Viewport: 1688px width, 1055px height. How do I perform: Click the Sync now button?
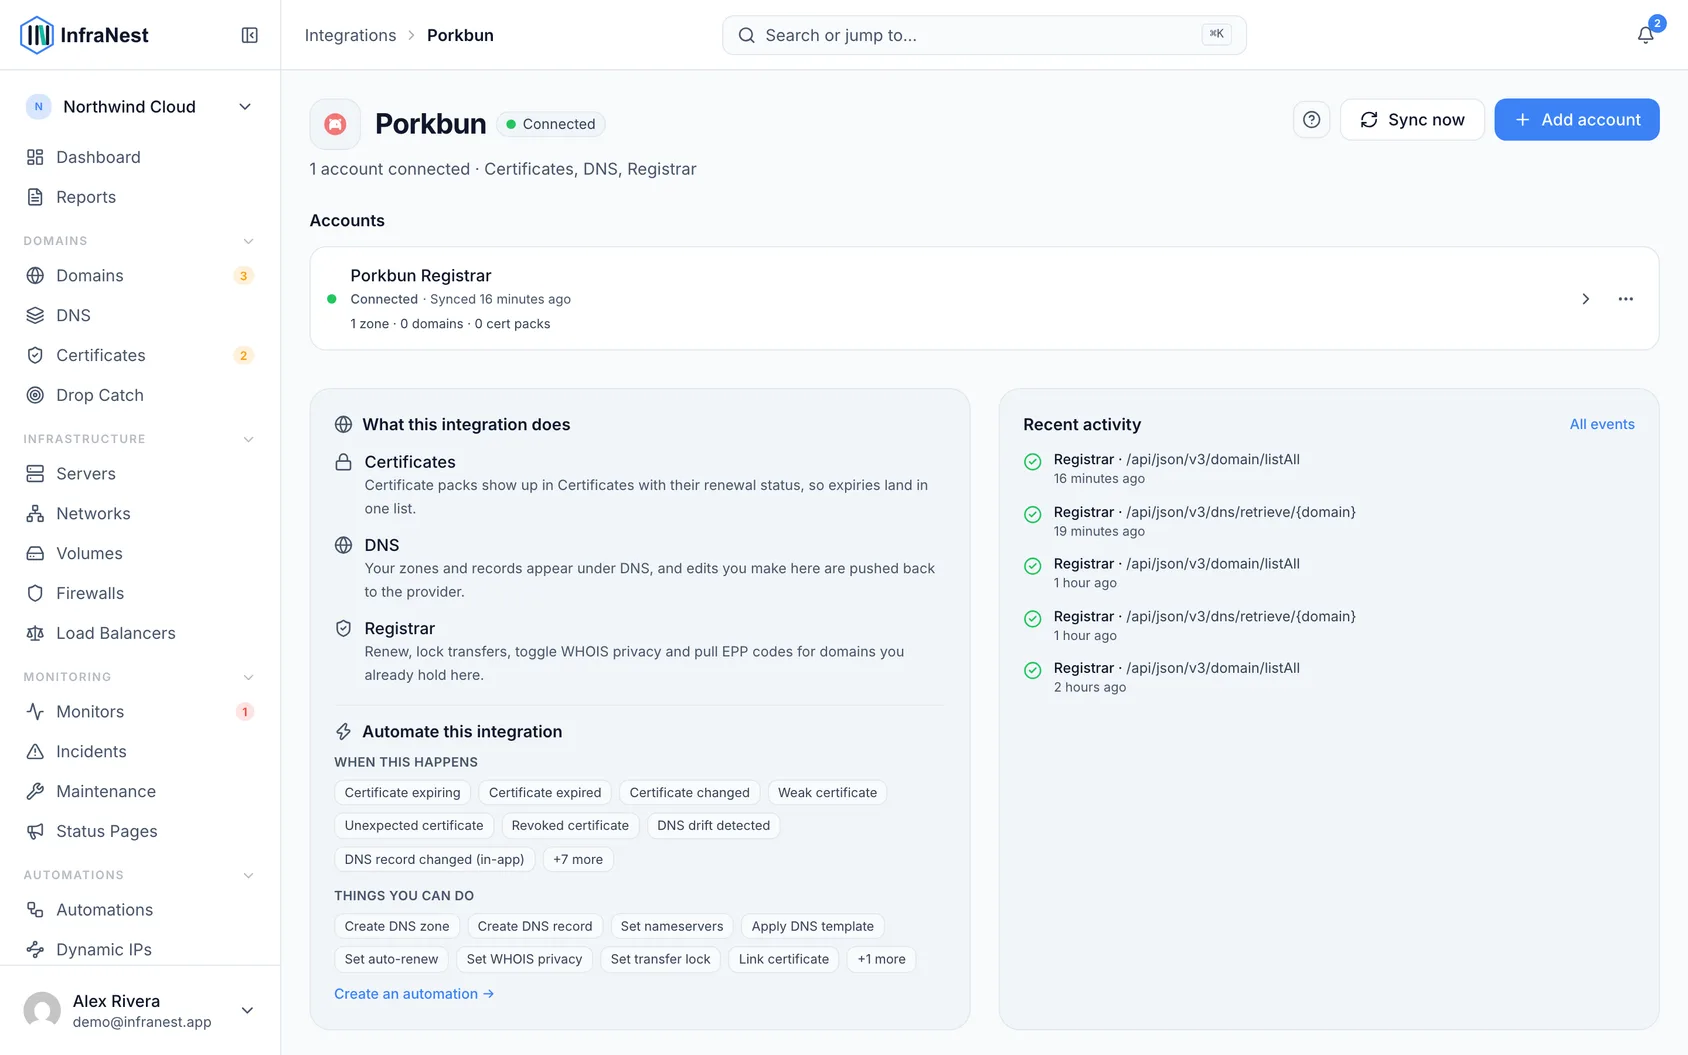pyautogui.click(x=1412, y=120)
